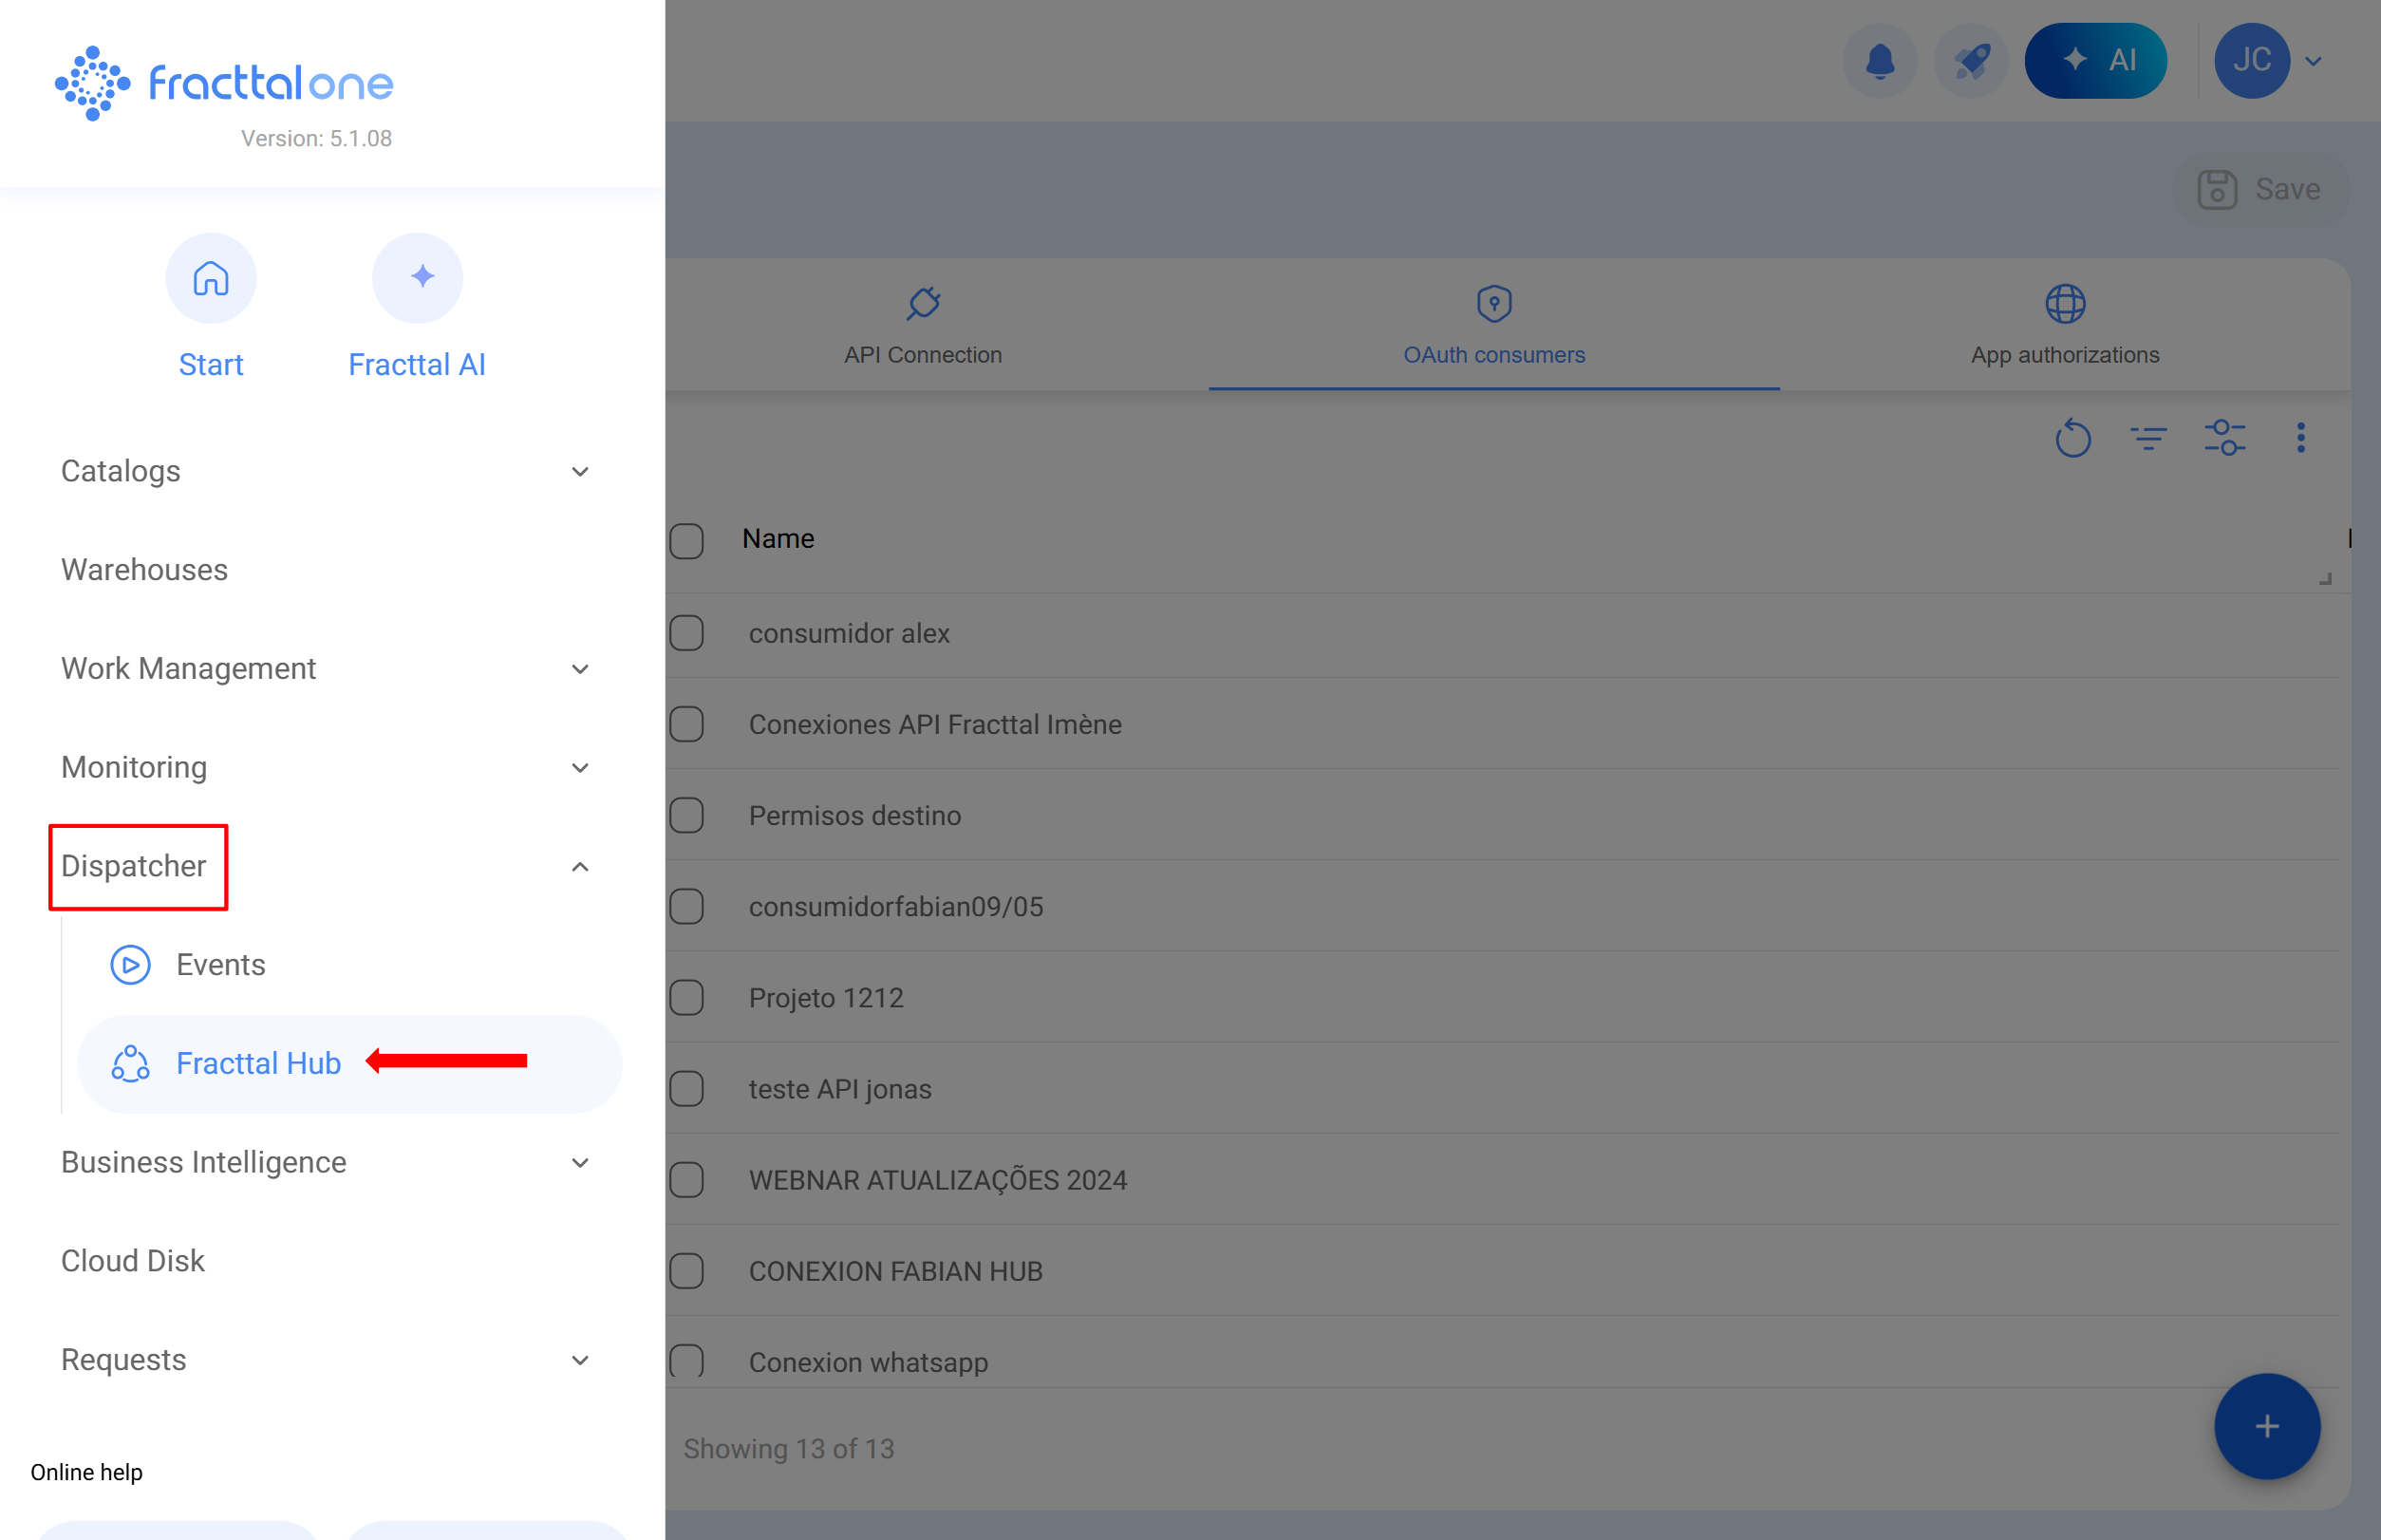Toggle the select-all checkbox beside Name
Screen dimensions: 2381x1540
click(x=687, y=540)
